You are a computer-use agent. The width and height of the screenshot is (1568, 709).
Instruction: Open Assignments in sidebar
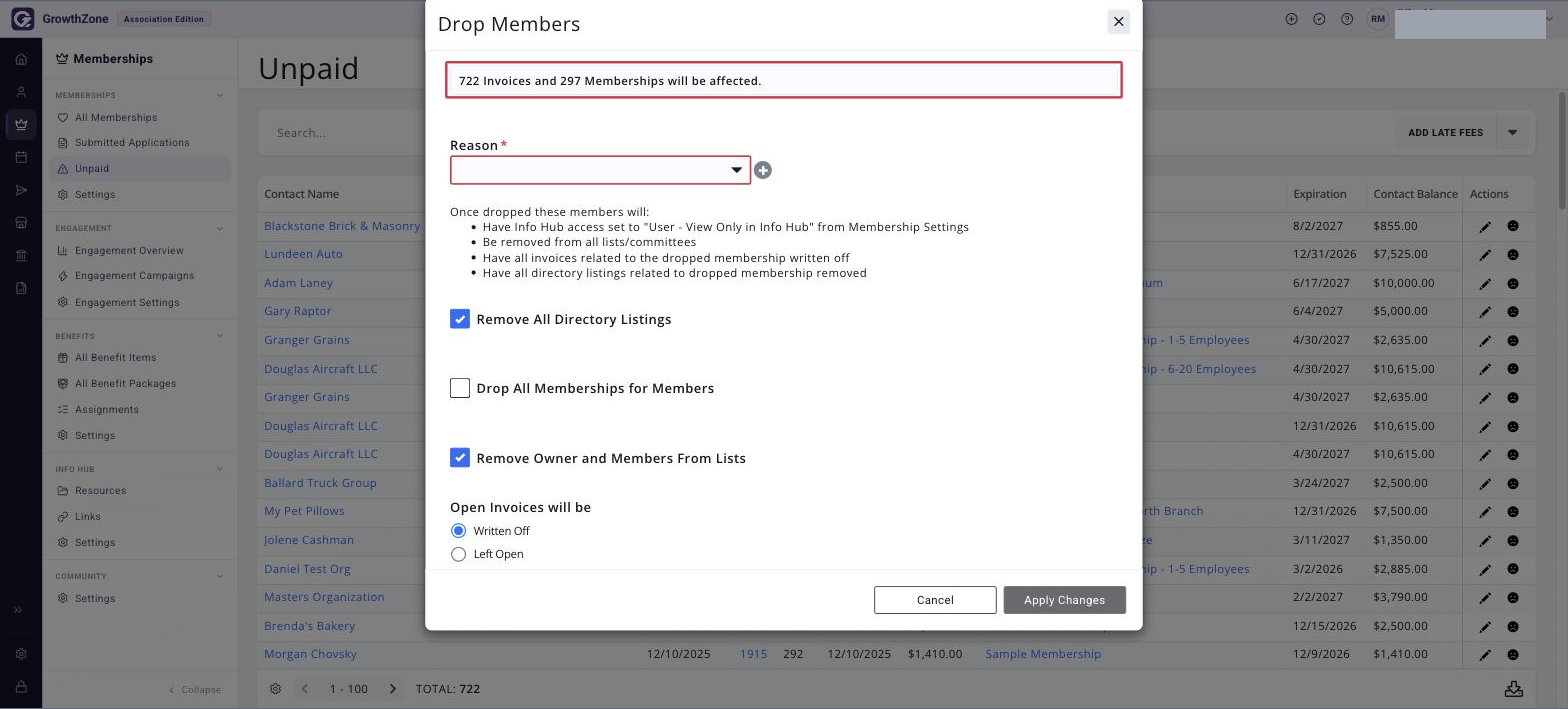(x=106, y=409)
